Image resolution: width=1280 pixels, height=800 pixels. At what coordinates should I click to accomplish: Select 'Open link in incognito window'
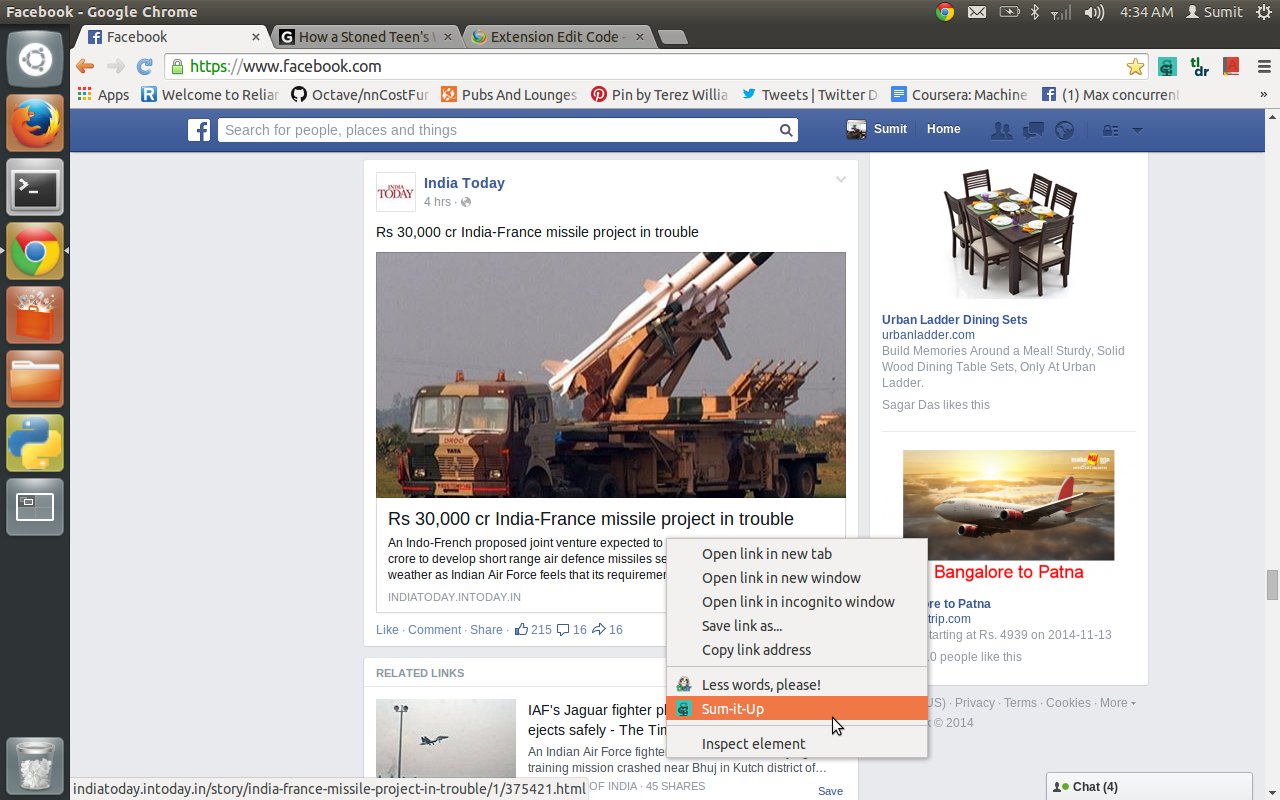pyautogui.click(x=797, y=602)
